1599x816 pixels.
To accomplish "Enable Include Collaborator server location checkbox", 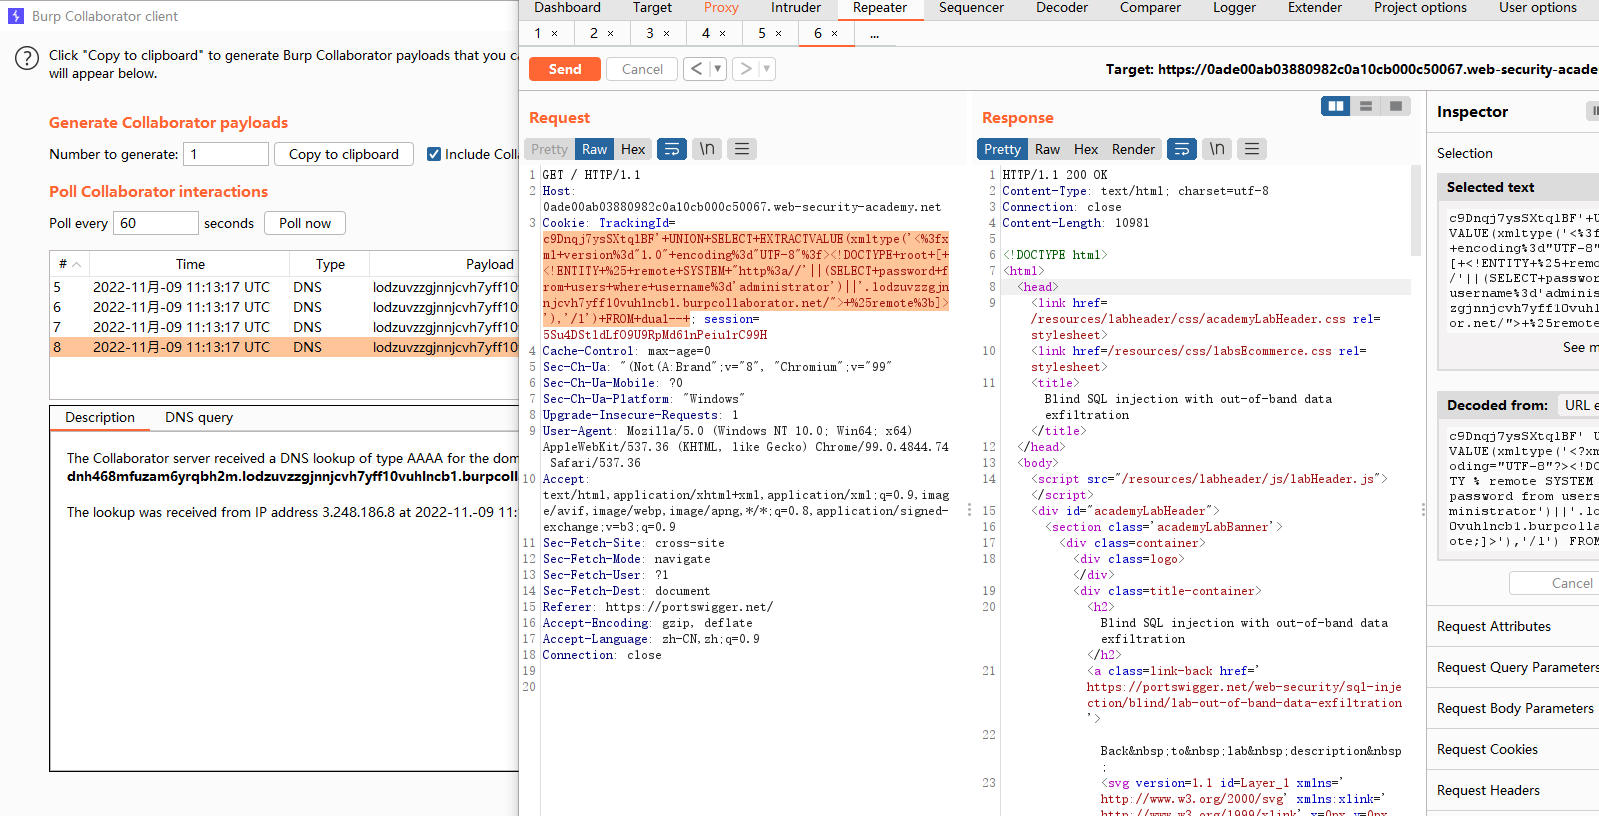I will click(434, 154).
